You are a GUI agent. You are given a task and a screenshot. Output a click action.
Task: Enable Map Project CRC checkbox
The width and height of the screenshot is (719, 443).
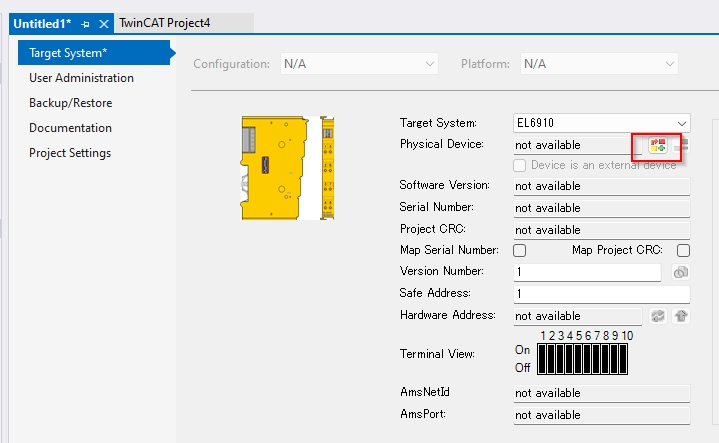pos(683,250)
